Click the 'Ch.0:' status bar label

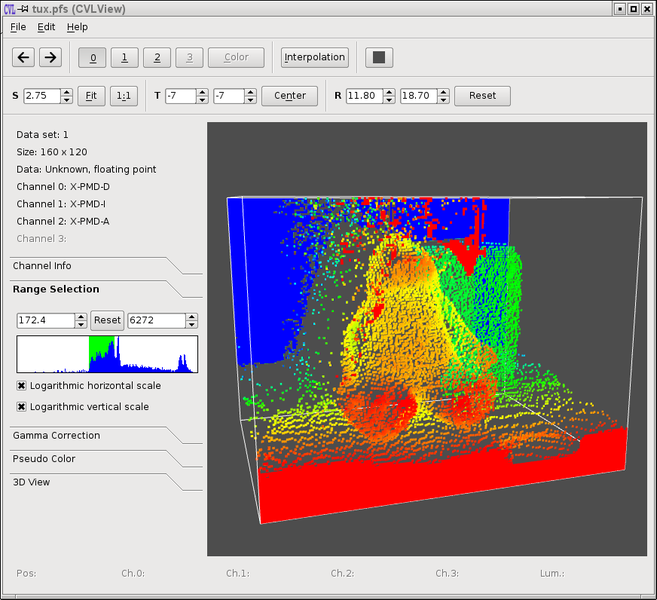point(133,573)
